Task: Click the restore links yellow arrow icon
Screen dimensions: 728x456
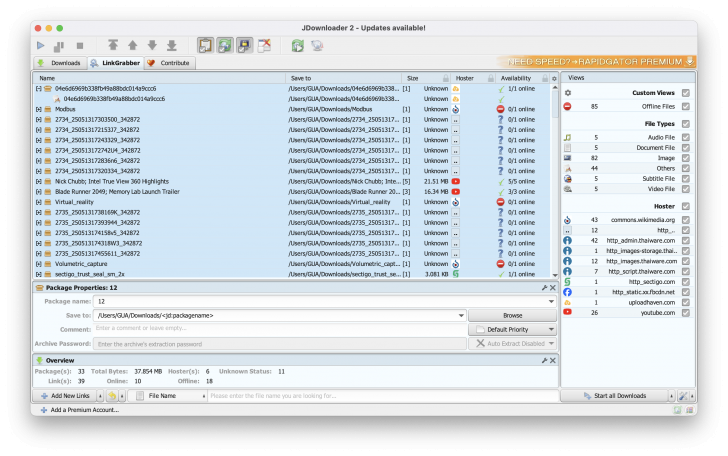Action: coord(112,396)
